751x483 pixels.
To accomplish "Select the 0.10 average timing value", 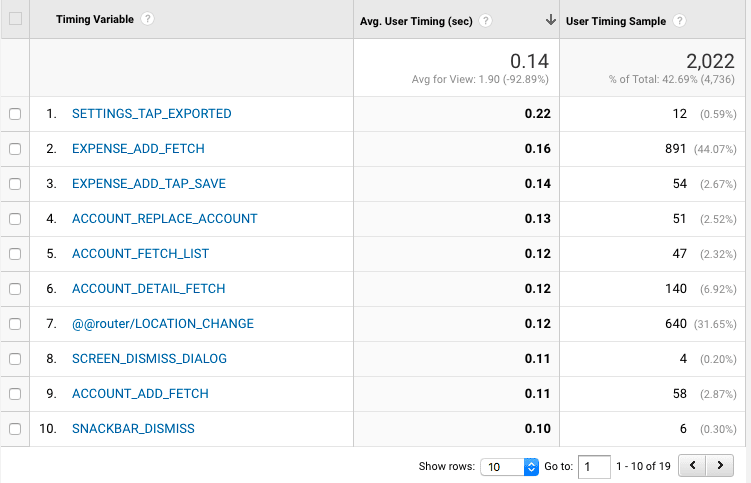I will click(537, 428).
